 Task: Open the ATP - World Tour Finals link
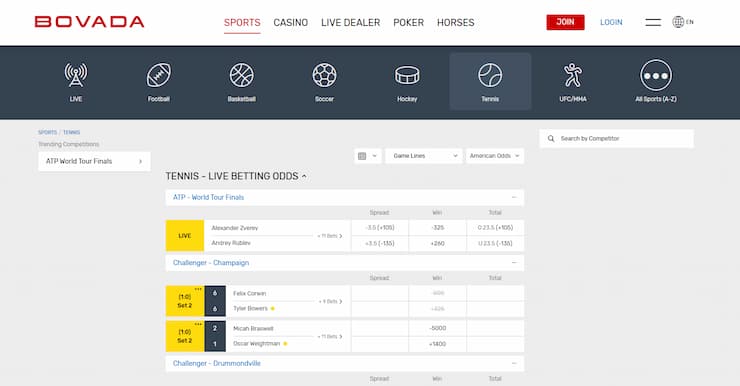pyautogui.click(x=208, y=197)
